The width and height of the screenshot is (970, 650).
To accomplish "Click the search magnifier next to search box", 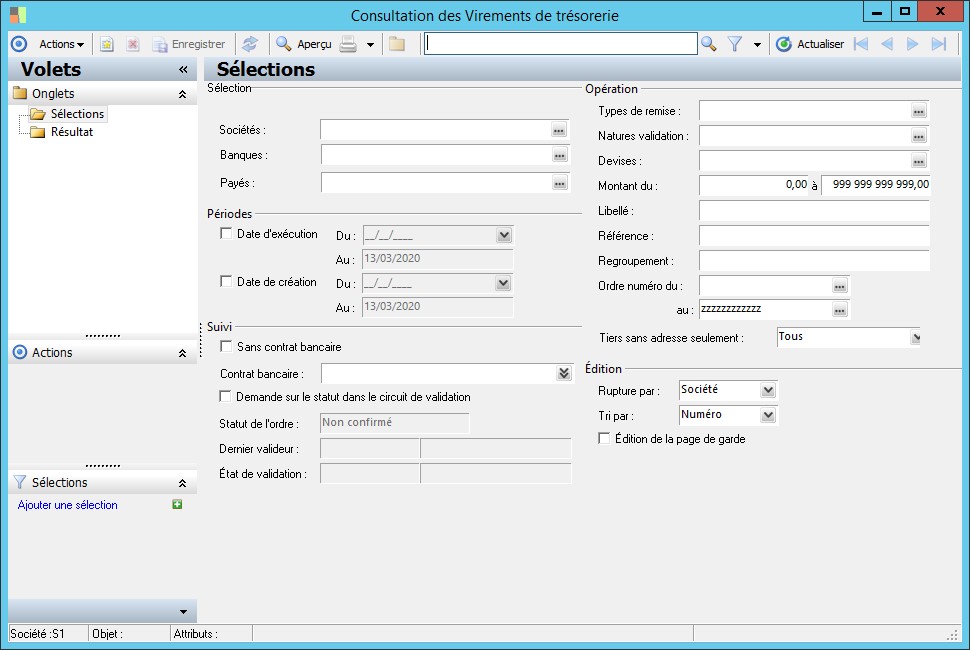I will (709, 44).
